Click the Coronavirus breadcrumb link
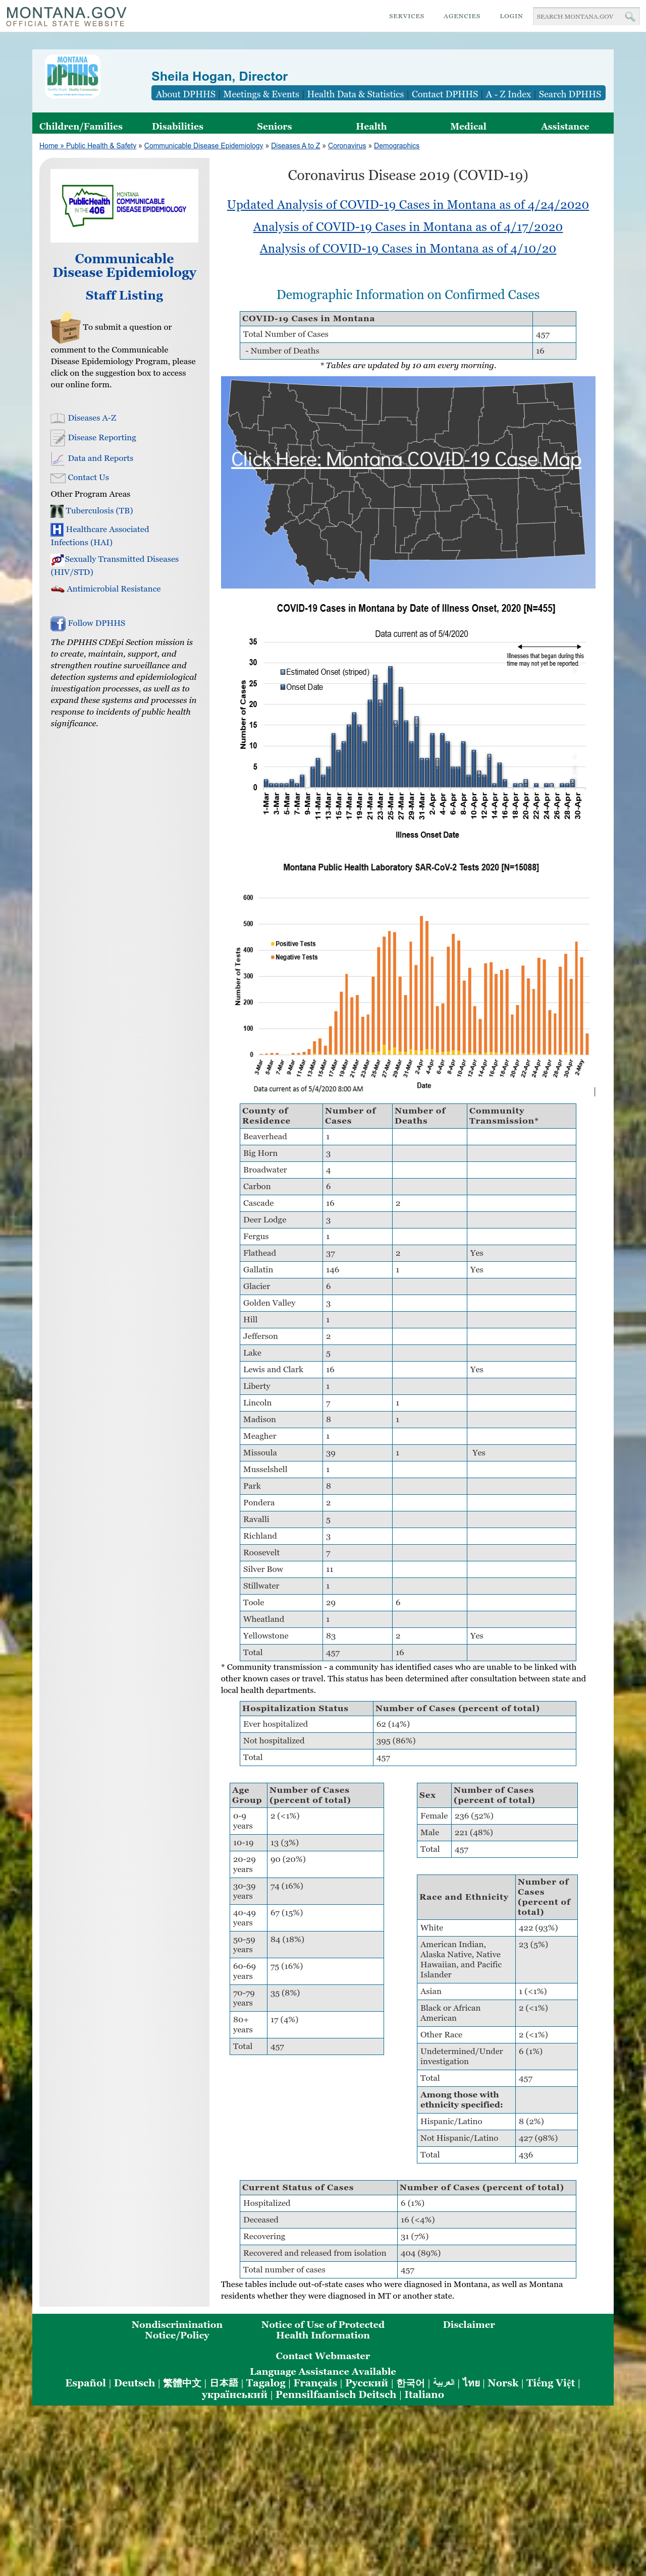 [347, 146]
